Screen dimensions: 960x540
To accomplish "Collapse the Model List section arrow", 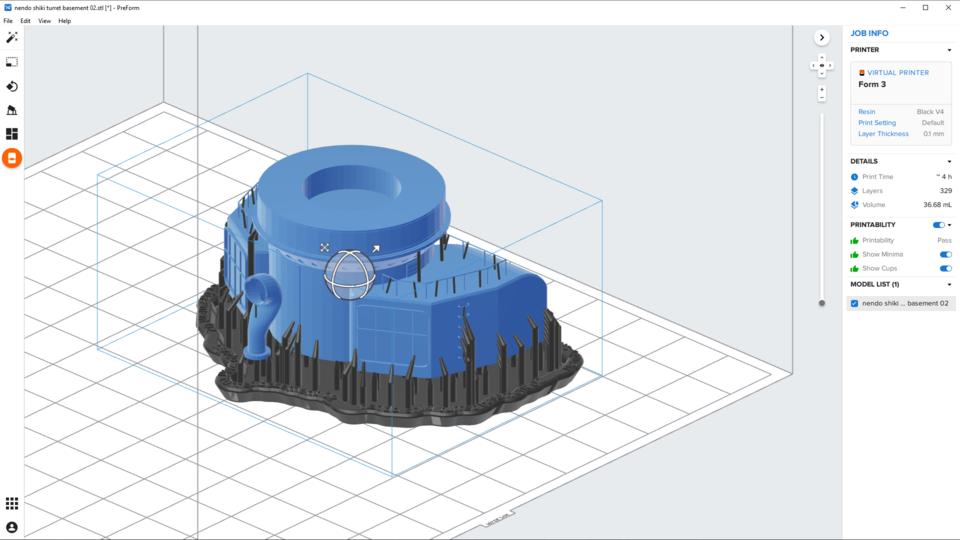I will [x=950, y=285].
